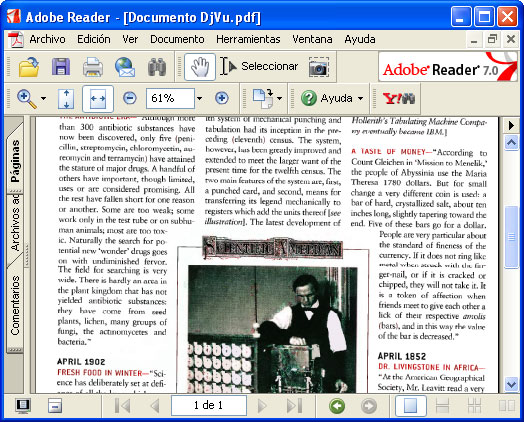This screenshot has height=422, width=524.
Task: Open the zoom percentage dropdown
Action: coord(200,99)
